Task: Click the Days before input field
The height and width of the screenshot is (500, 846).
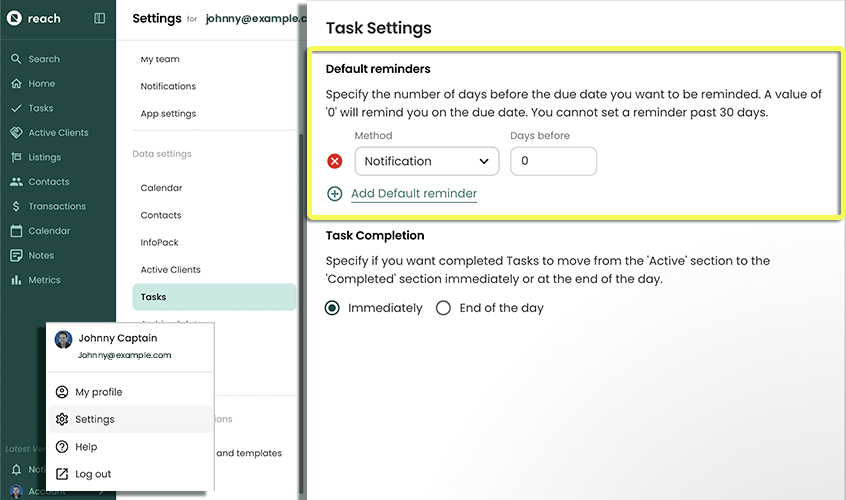Action: 553,161
